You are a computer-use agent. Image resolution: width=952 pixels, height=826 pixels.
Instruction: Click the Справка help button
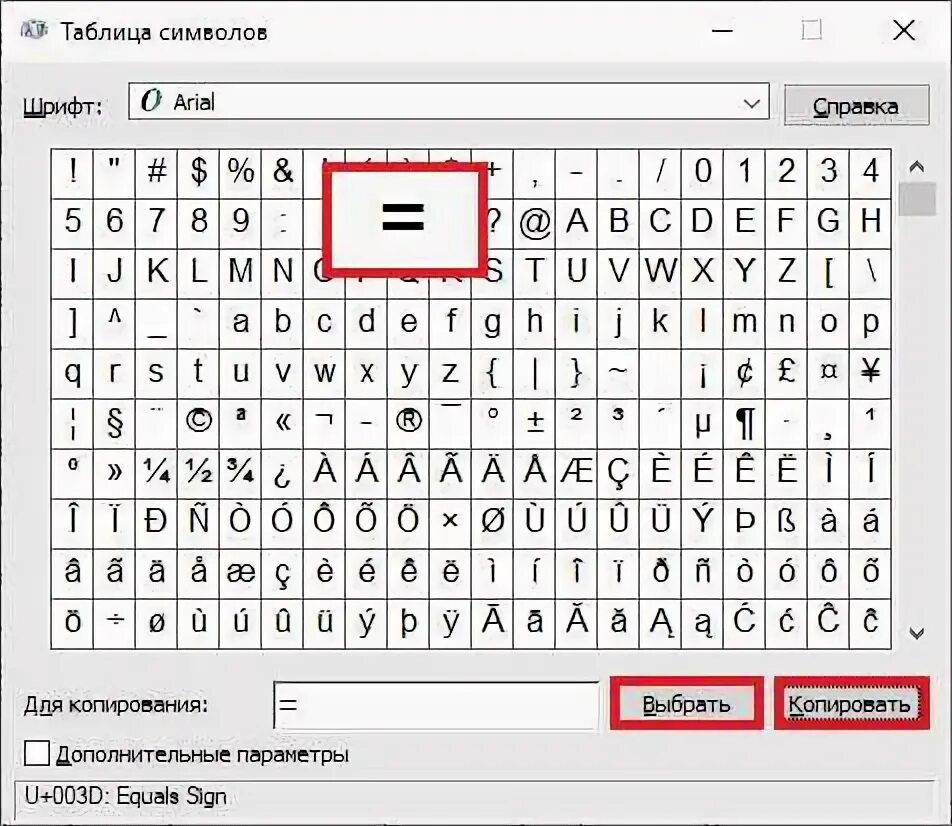856,106
